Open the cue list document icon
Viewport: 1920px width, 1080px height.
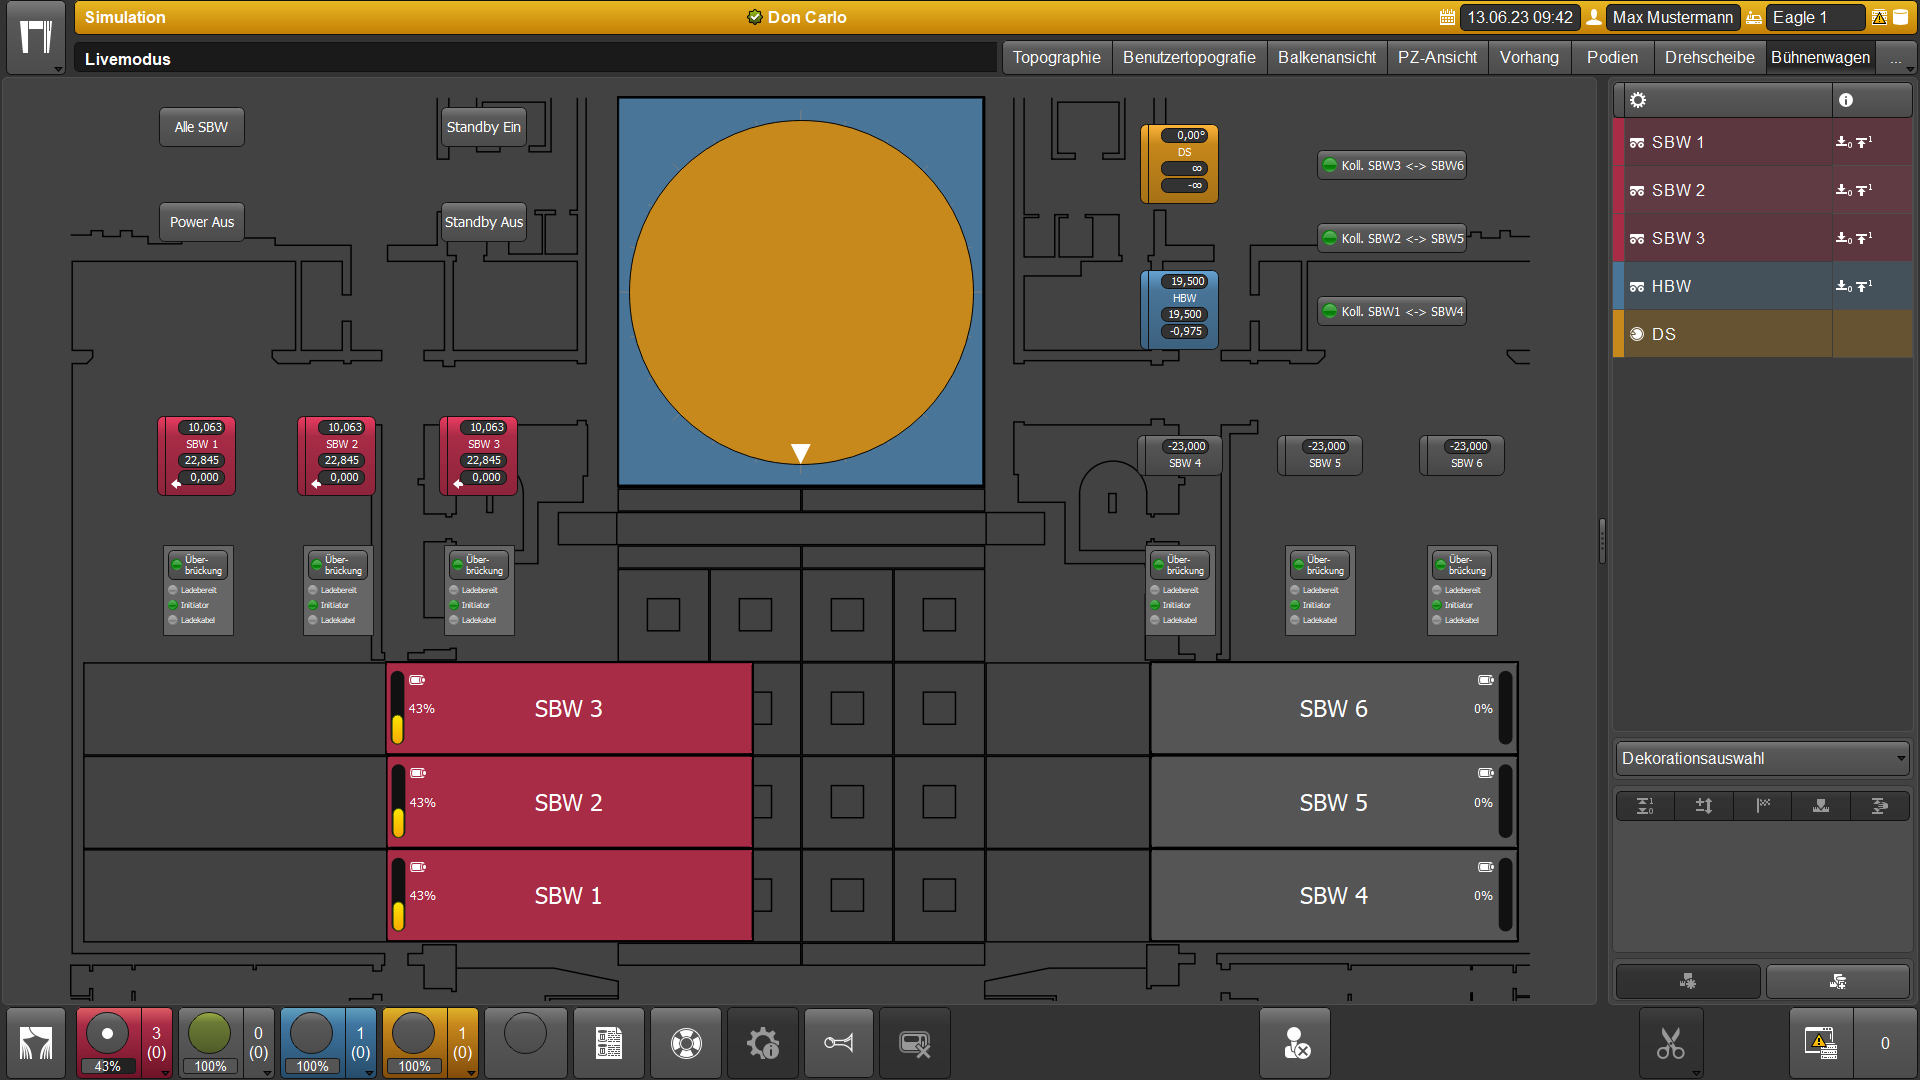609,1043
